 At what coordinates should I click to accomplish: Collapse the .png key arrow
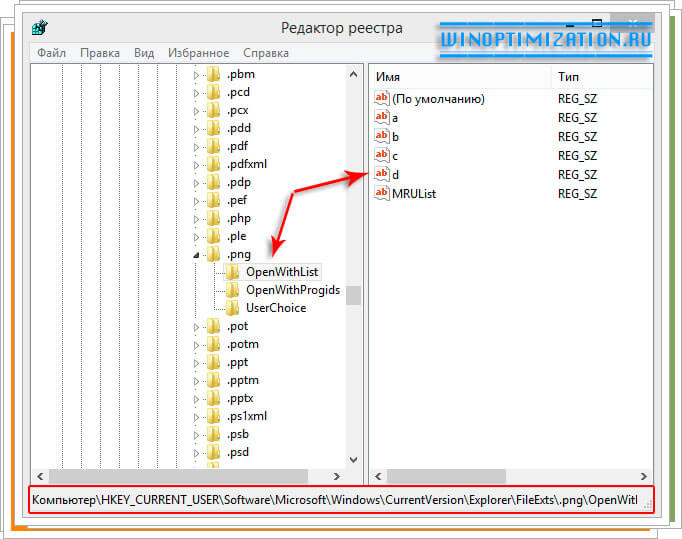click(x=196, y=255)
